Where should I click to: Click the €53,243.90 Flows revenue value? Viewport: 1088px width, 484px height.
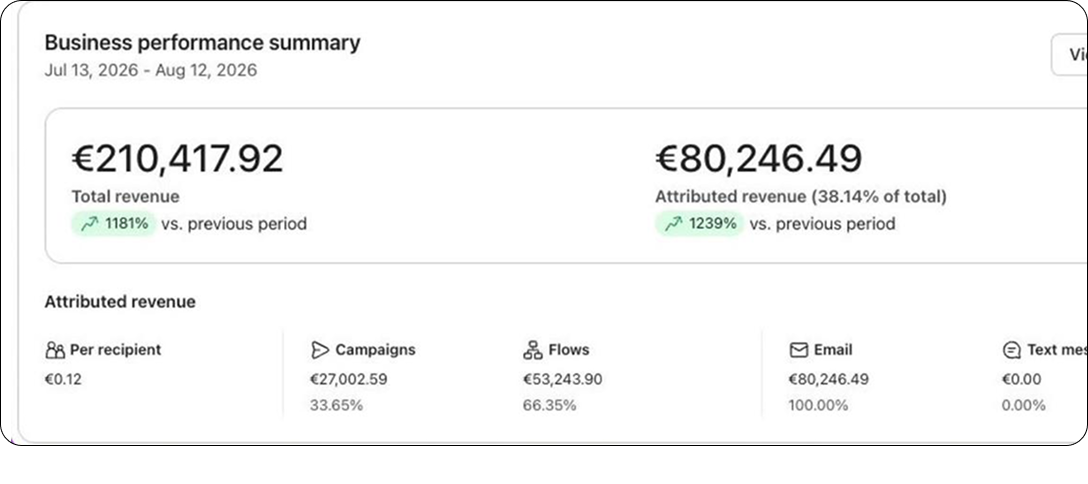(x=563, y=379)
